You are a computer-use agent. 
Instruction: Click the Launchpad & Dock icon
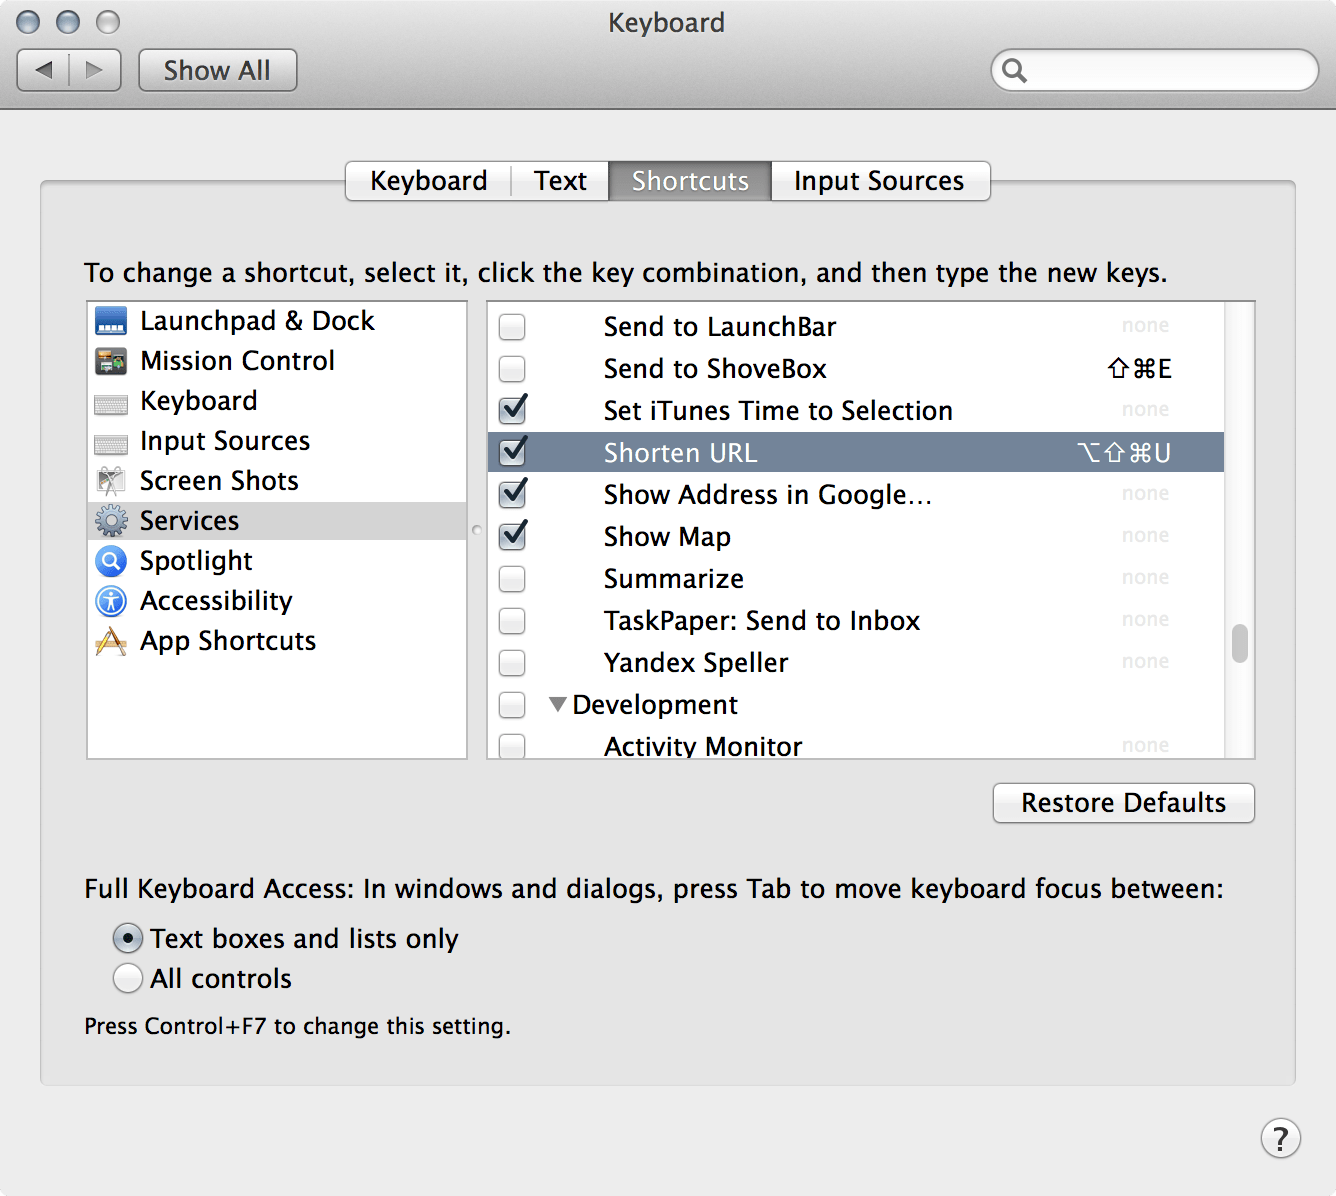point(111,321)
